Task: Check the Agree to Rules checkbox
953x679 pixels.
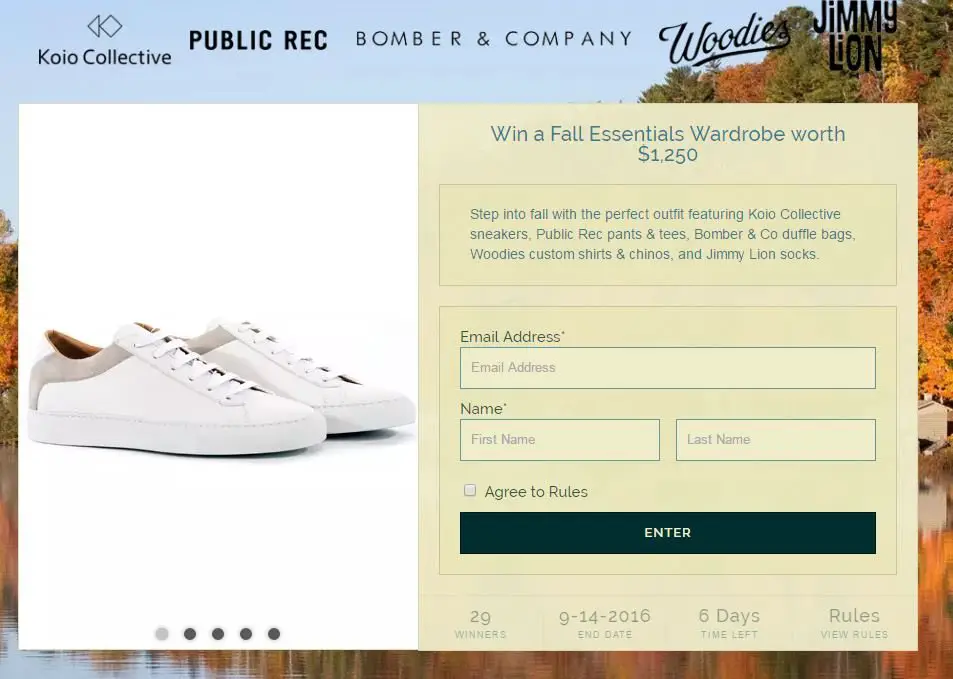Action: (x=470, y=490)
